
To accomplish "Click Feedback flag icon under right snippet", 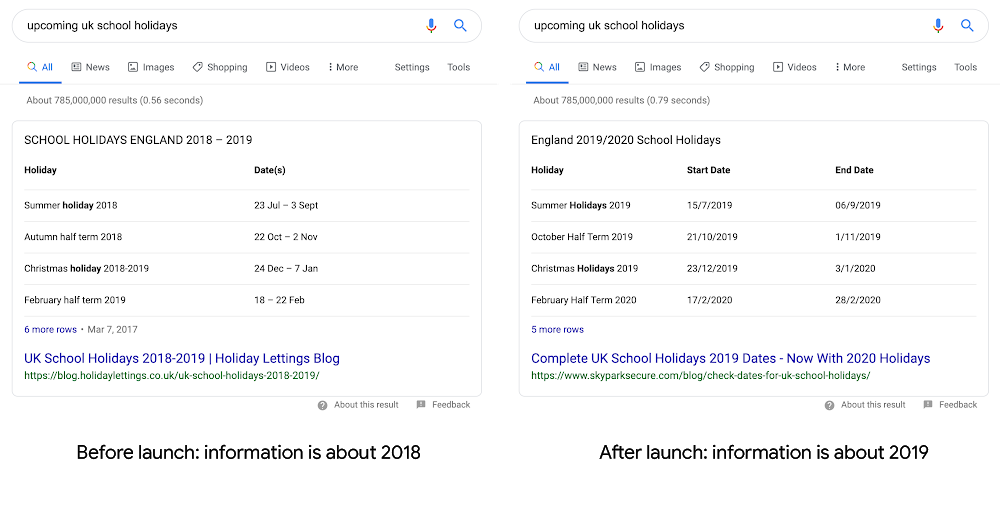I will click(928, 405).
